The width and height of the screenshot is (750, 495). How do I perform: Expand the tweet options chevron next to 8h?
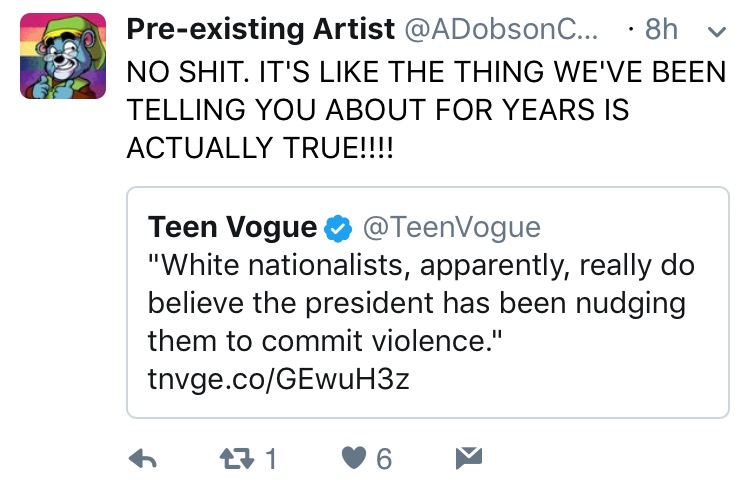pyautogui.click(x=717, y=32)
